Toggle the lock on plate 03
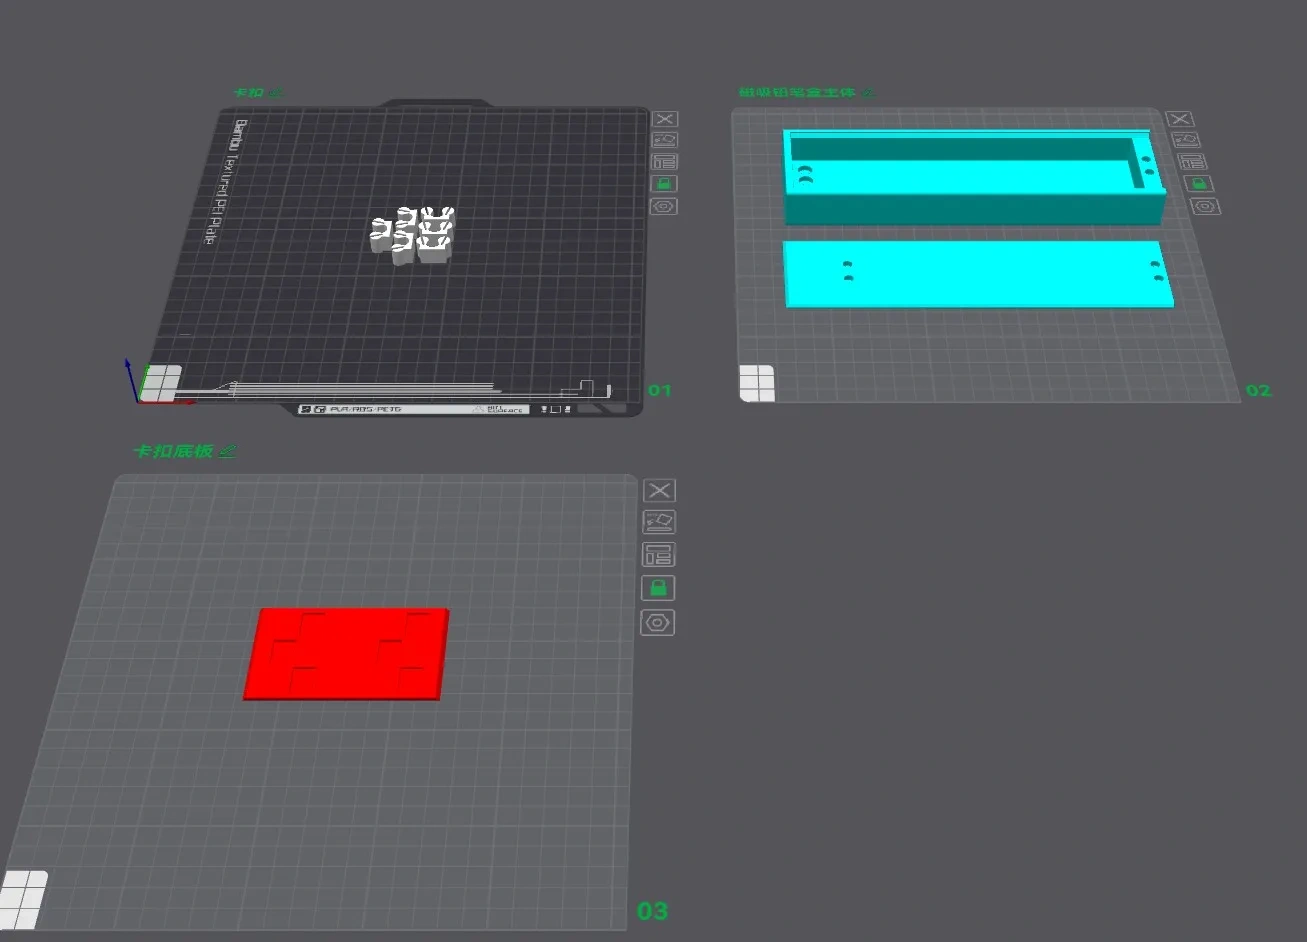The width and height of the screenshot is (1307, 942). point(658,588)
